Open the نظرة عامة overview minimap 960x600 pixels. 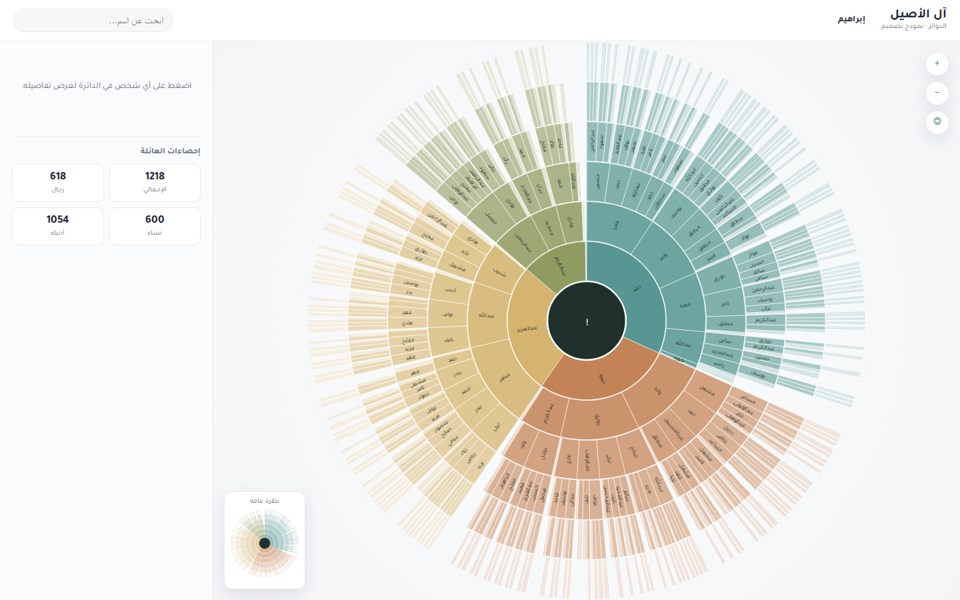tap(264, 540)
